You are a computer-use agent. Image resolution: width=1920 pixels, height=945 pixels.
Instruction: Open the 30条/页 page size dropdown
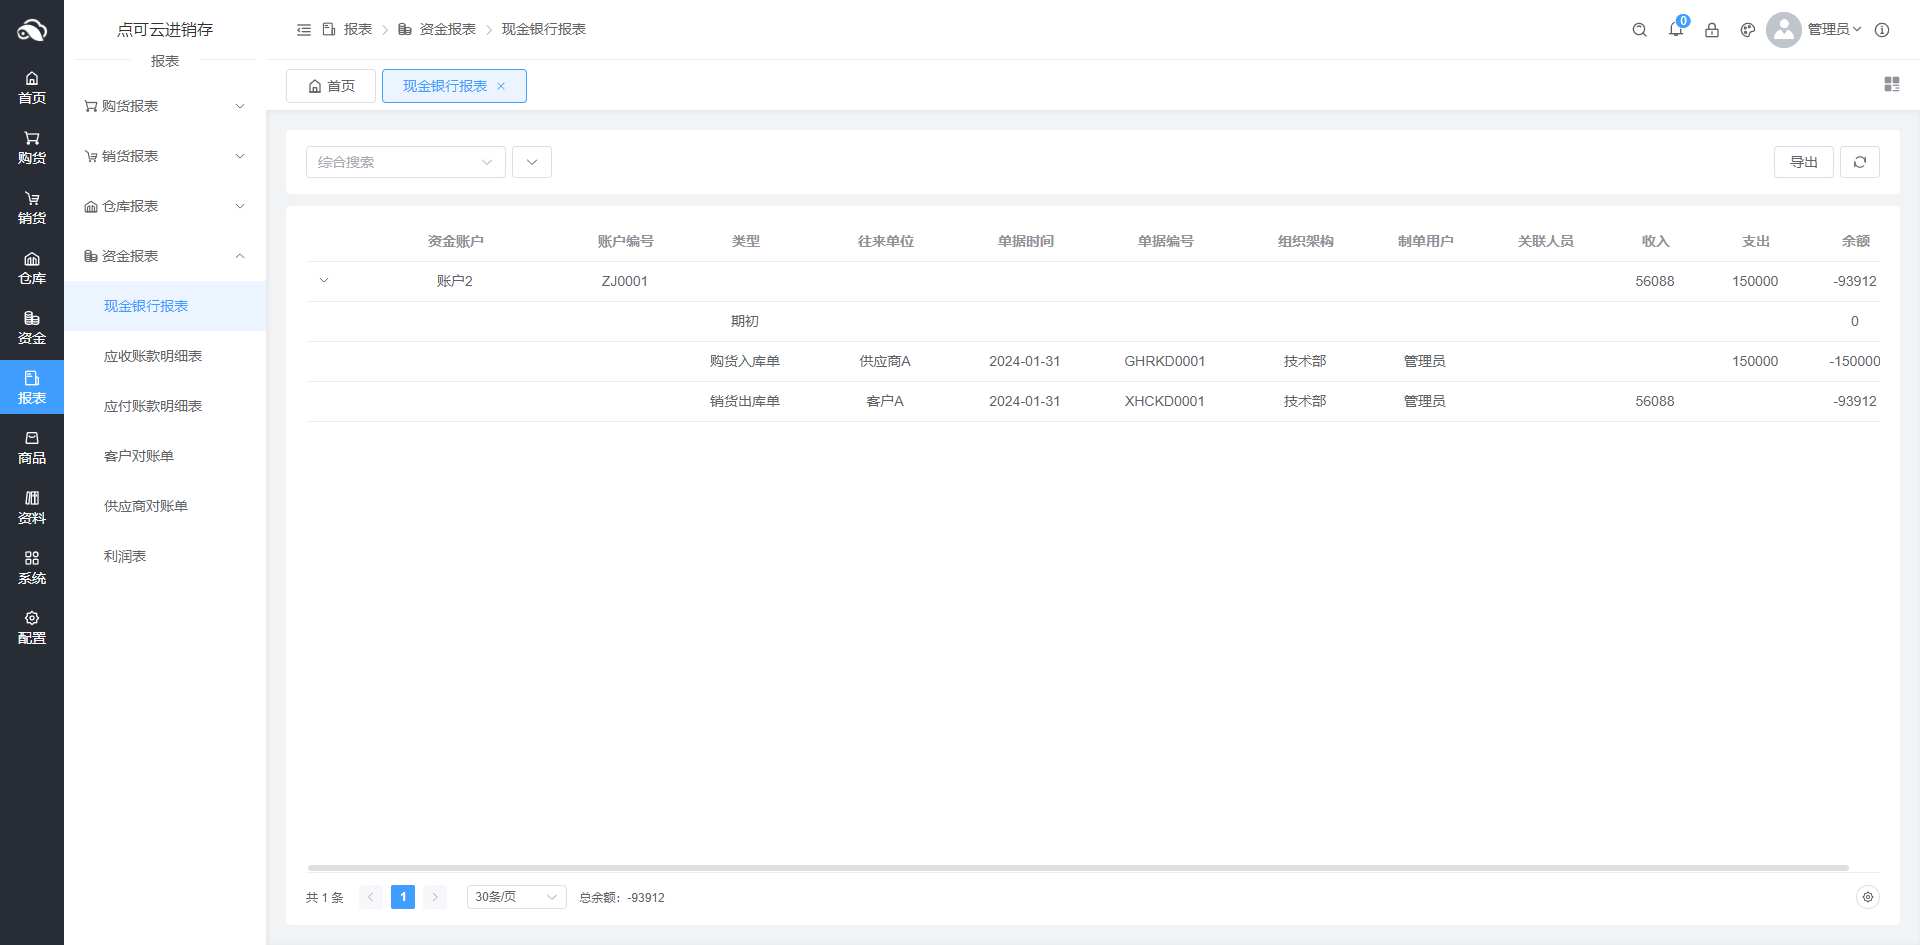[x=516, y=897]
